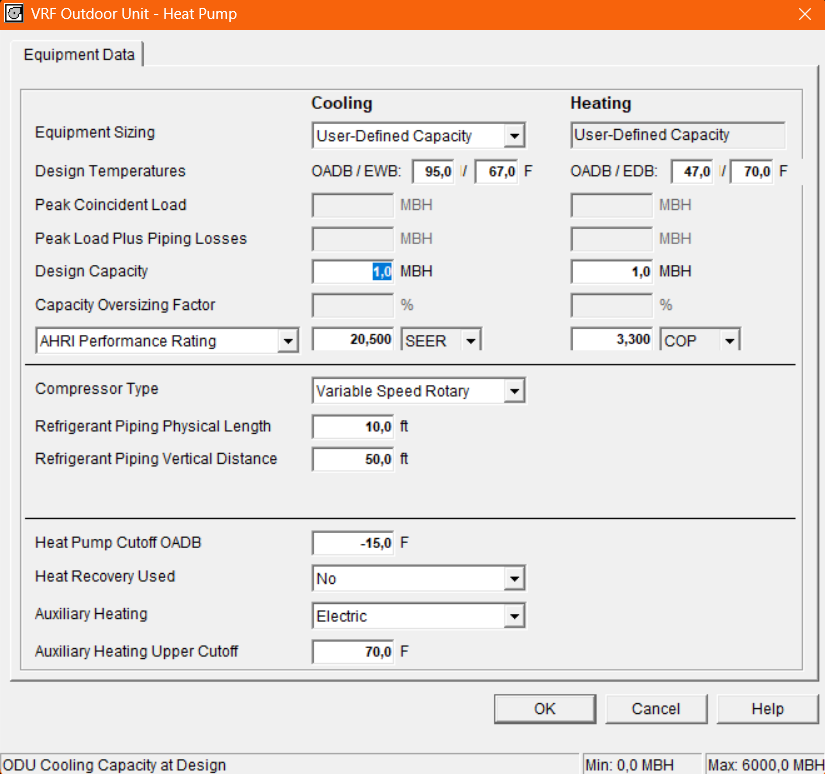Select the cooling EWB temperature field
This screenshot has width=825, height=774.
497,171
